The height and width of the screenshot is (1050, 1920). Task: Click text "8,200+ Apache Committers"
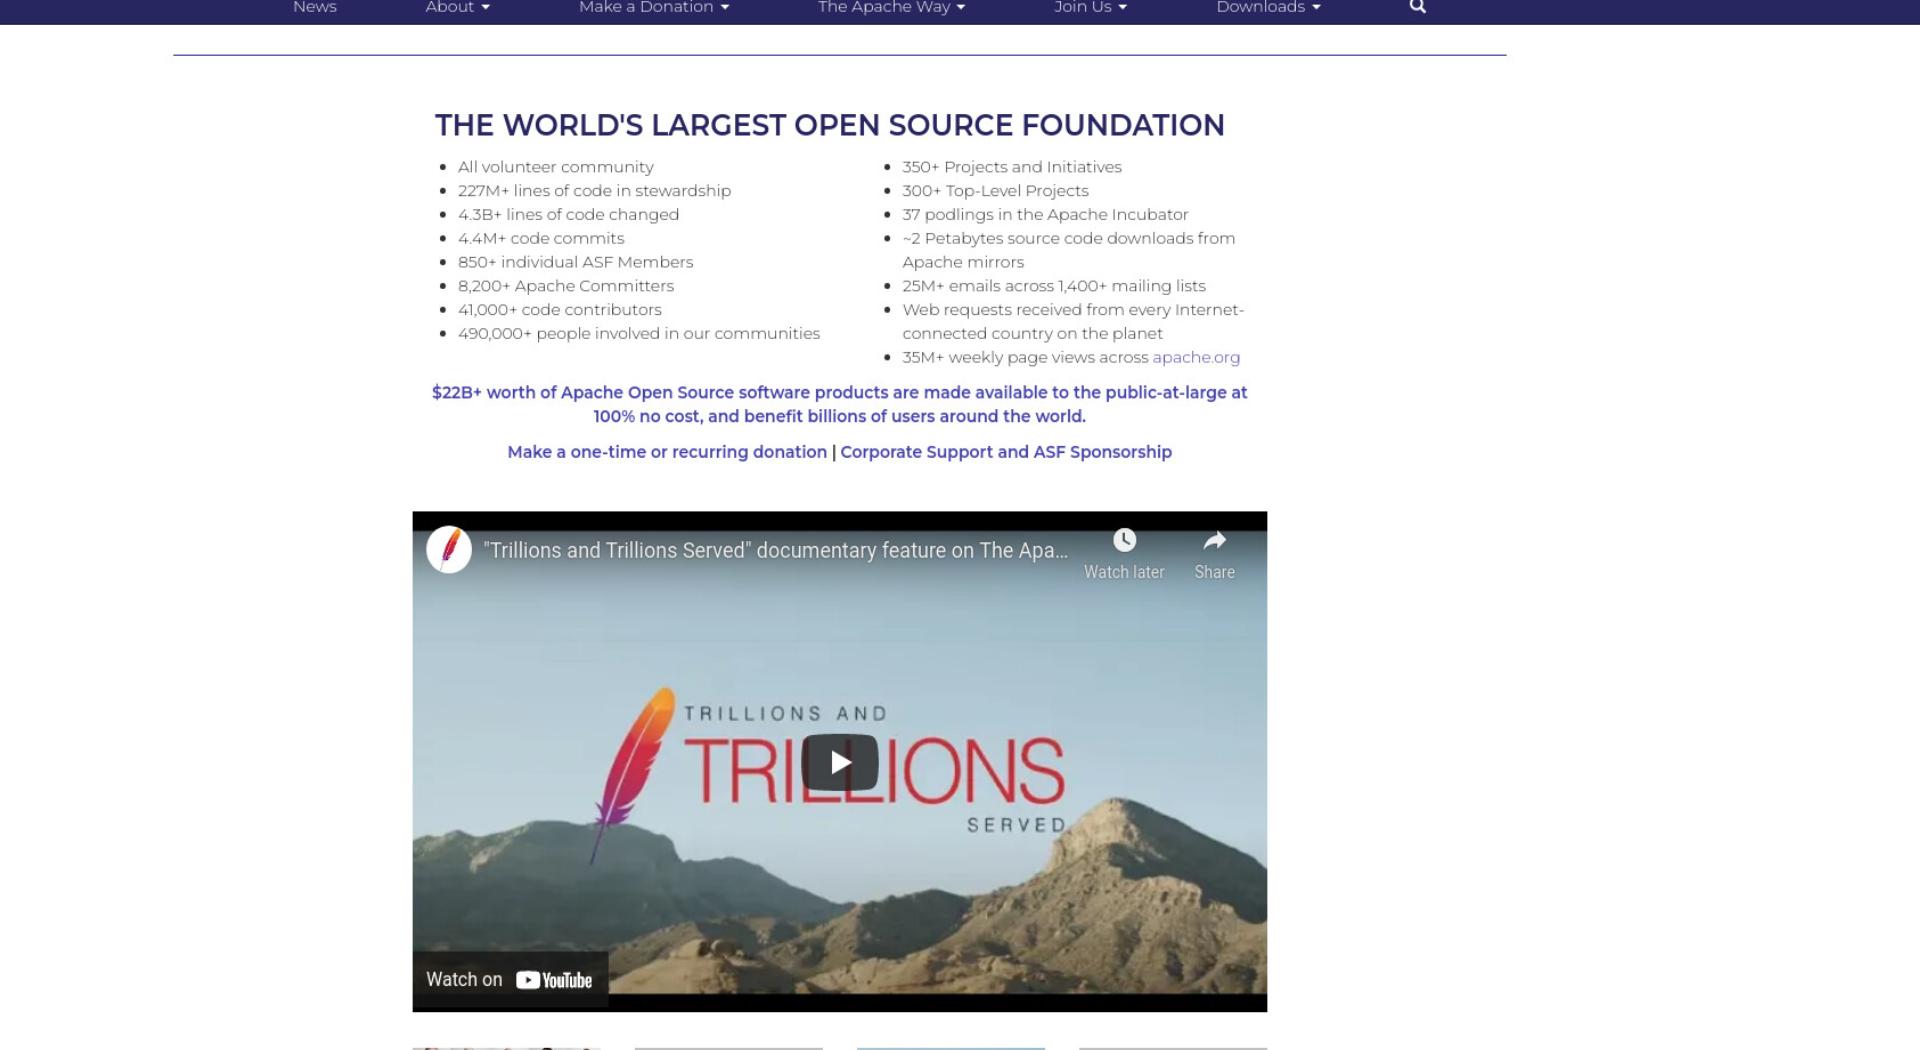(566, 286)
